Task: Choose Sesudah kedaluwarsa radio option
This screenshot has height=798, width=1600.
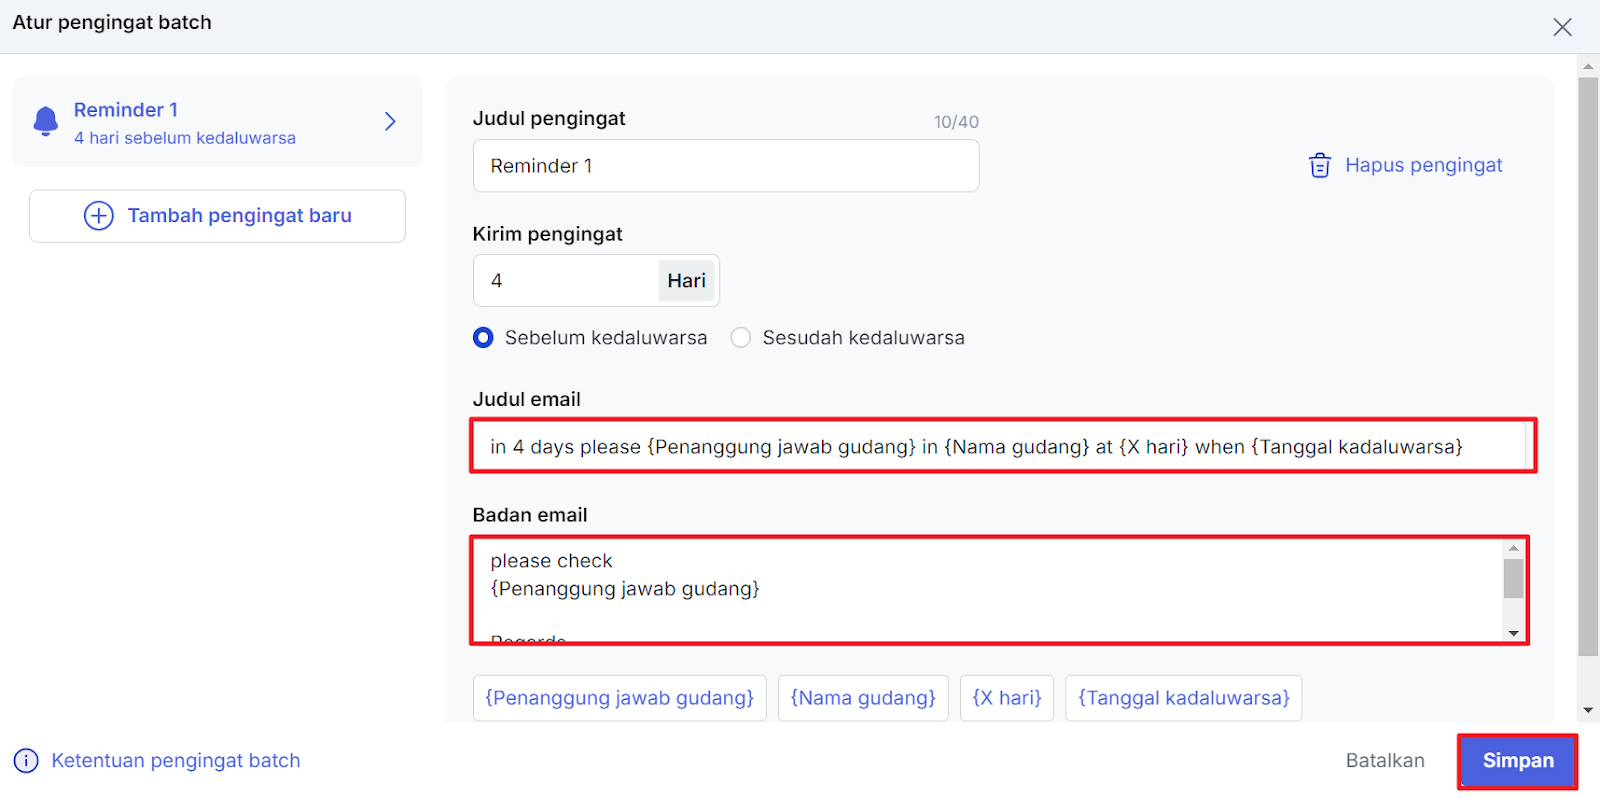Action: 741,338
